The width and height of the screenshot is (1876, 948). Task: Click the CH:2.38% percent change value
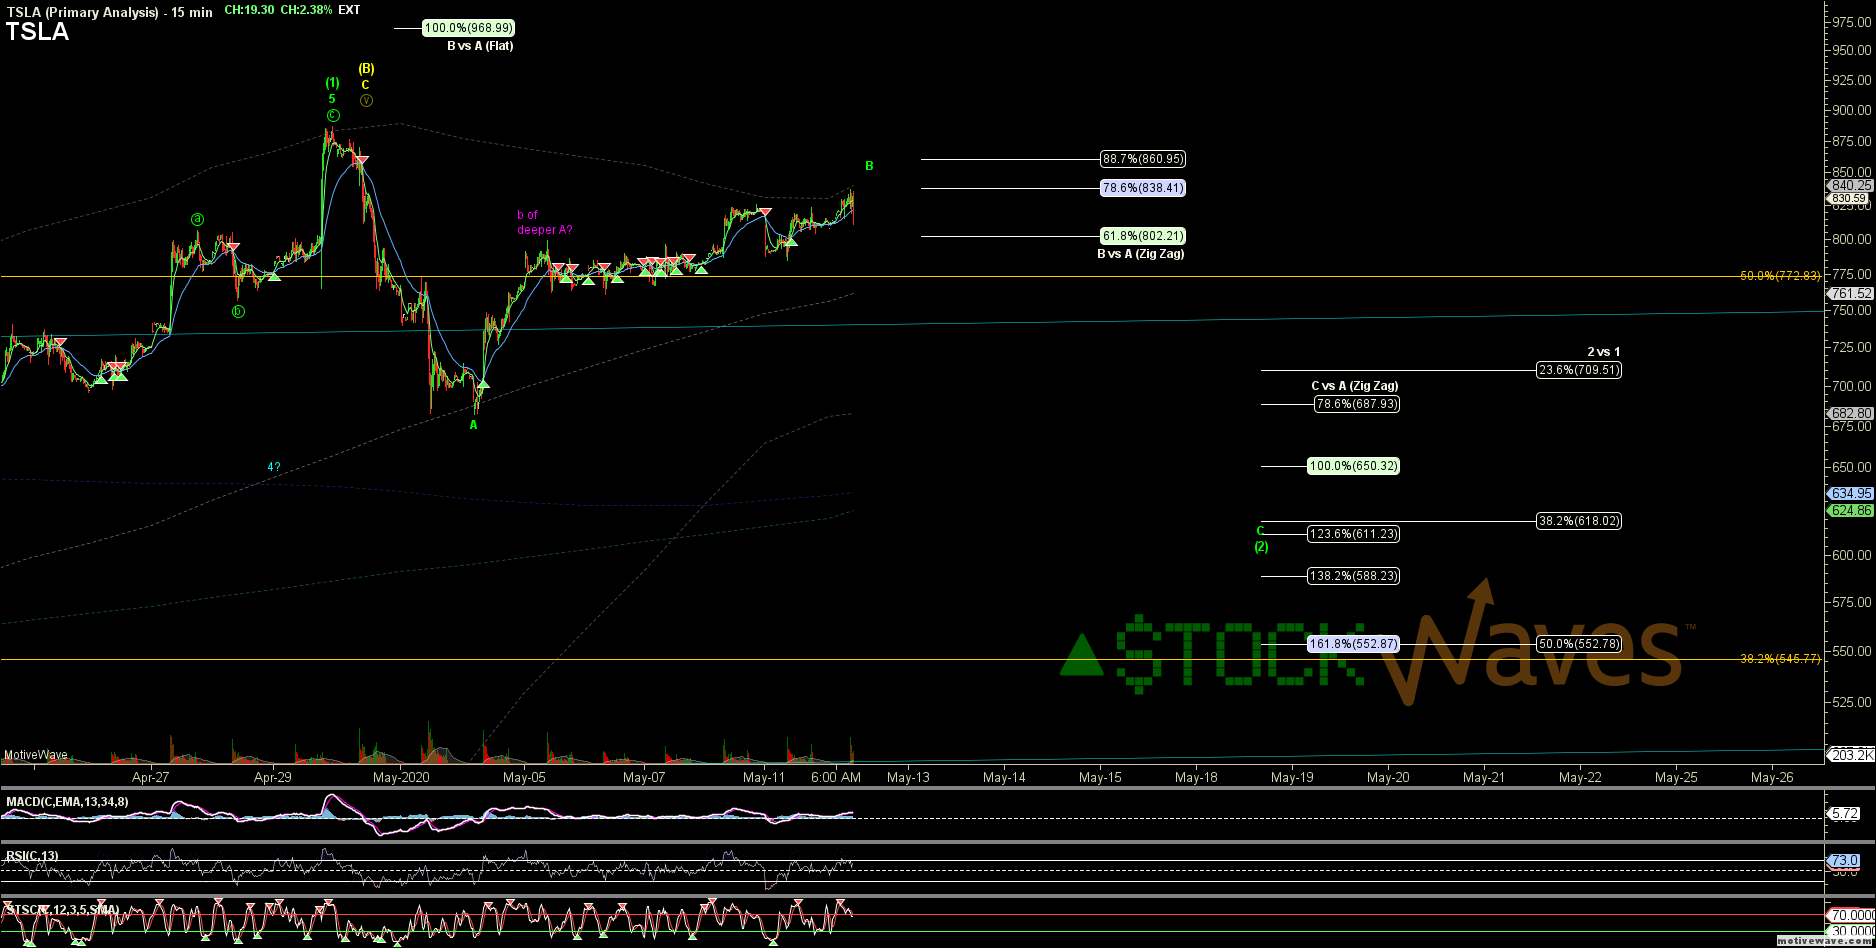pyautogui.click(x=305, y=9)
